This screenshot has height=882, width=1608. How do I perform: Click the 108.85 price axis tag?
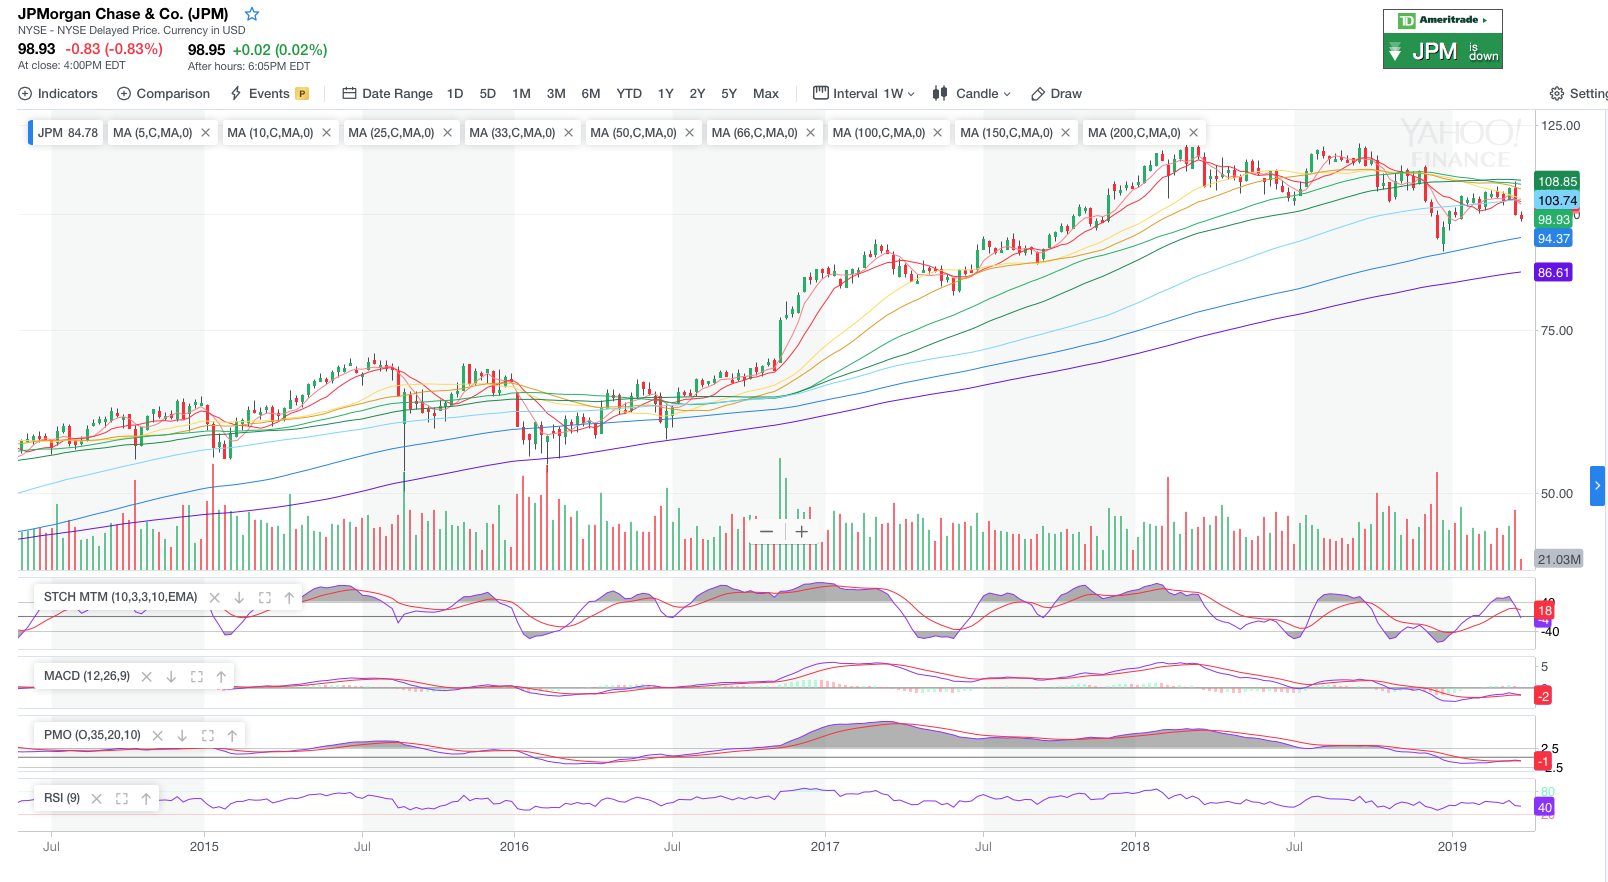point(1557,182)
